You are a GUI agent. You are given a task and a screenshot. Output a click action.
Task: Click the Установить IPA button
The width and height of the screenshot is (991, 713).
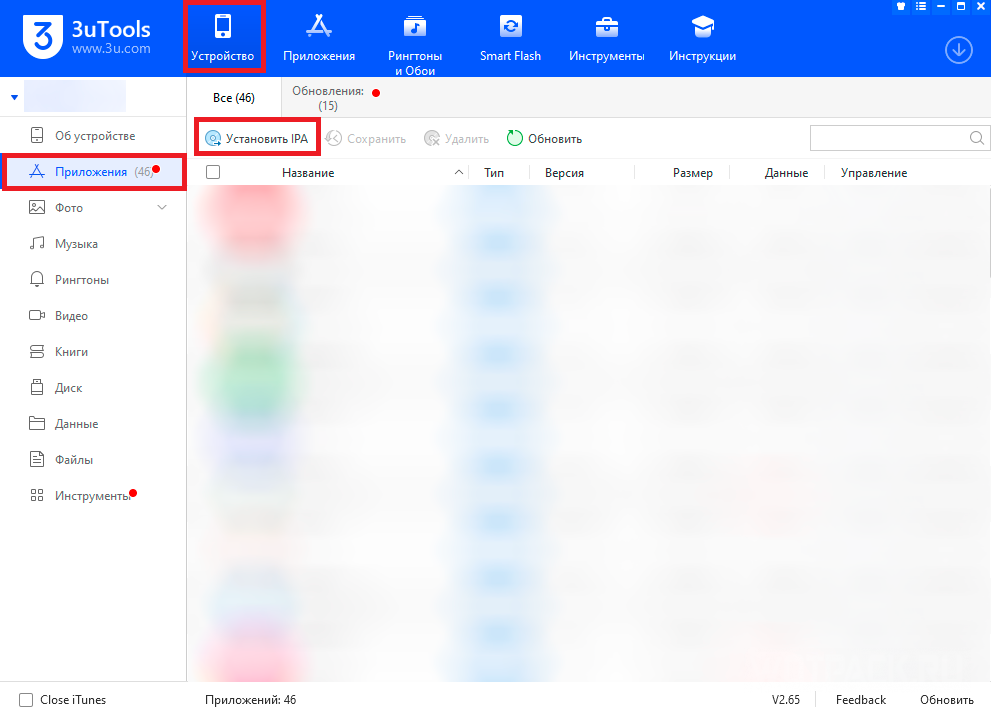256,139
